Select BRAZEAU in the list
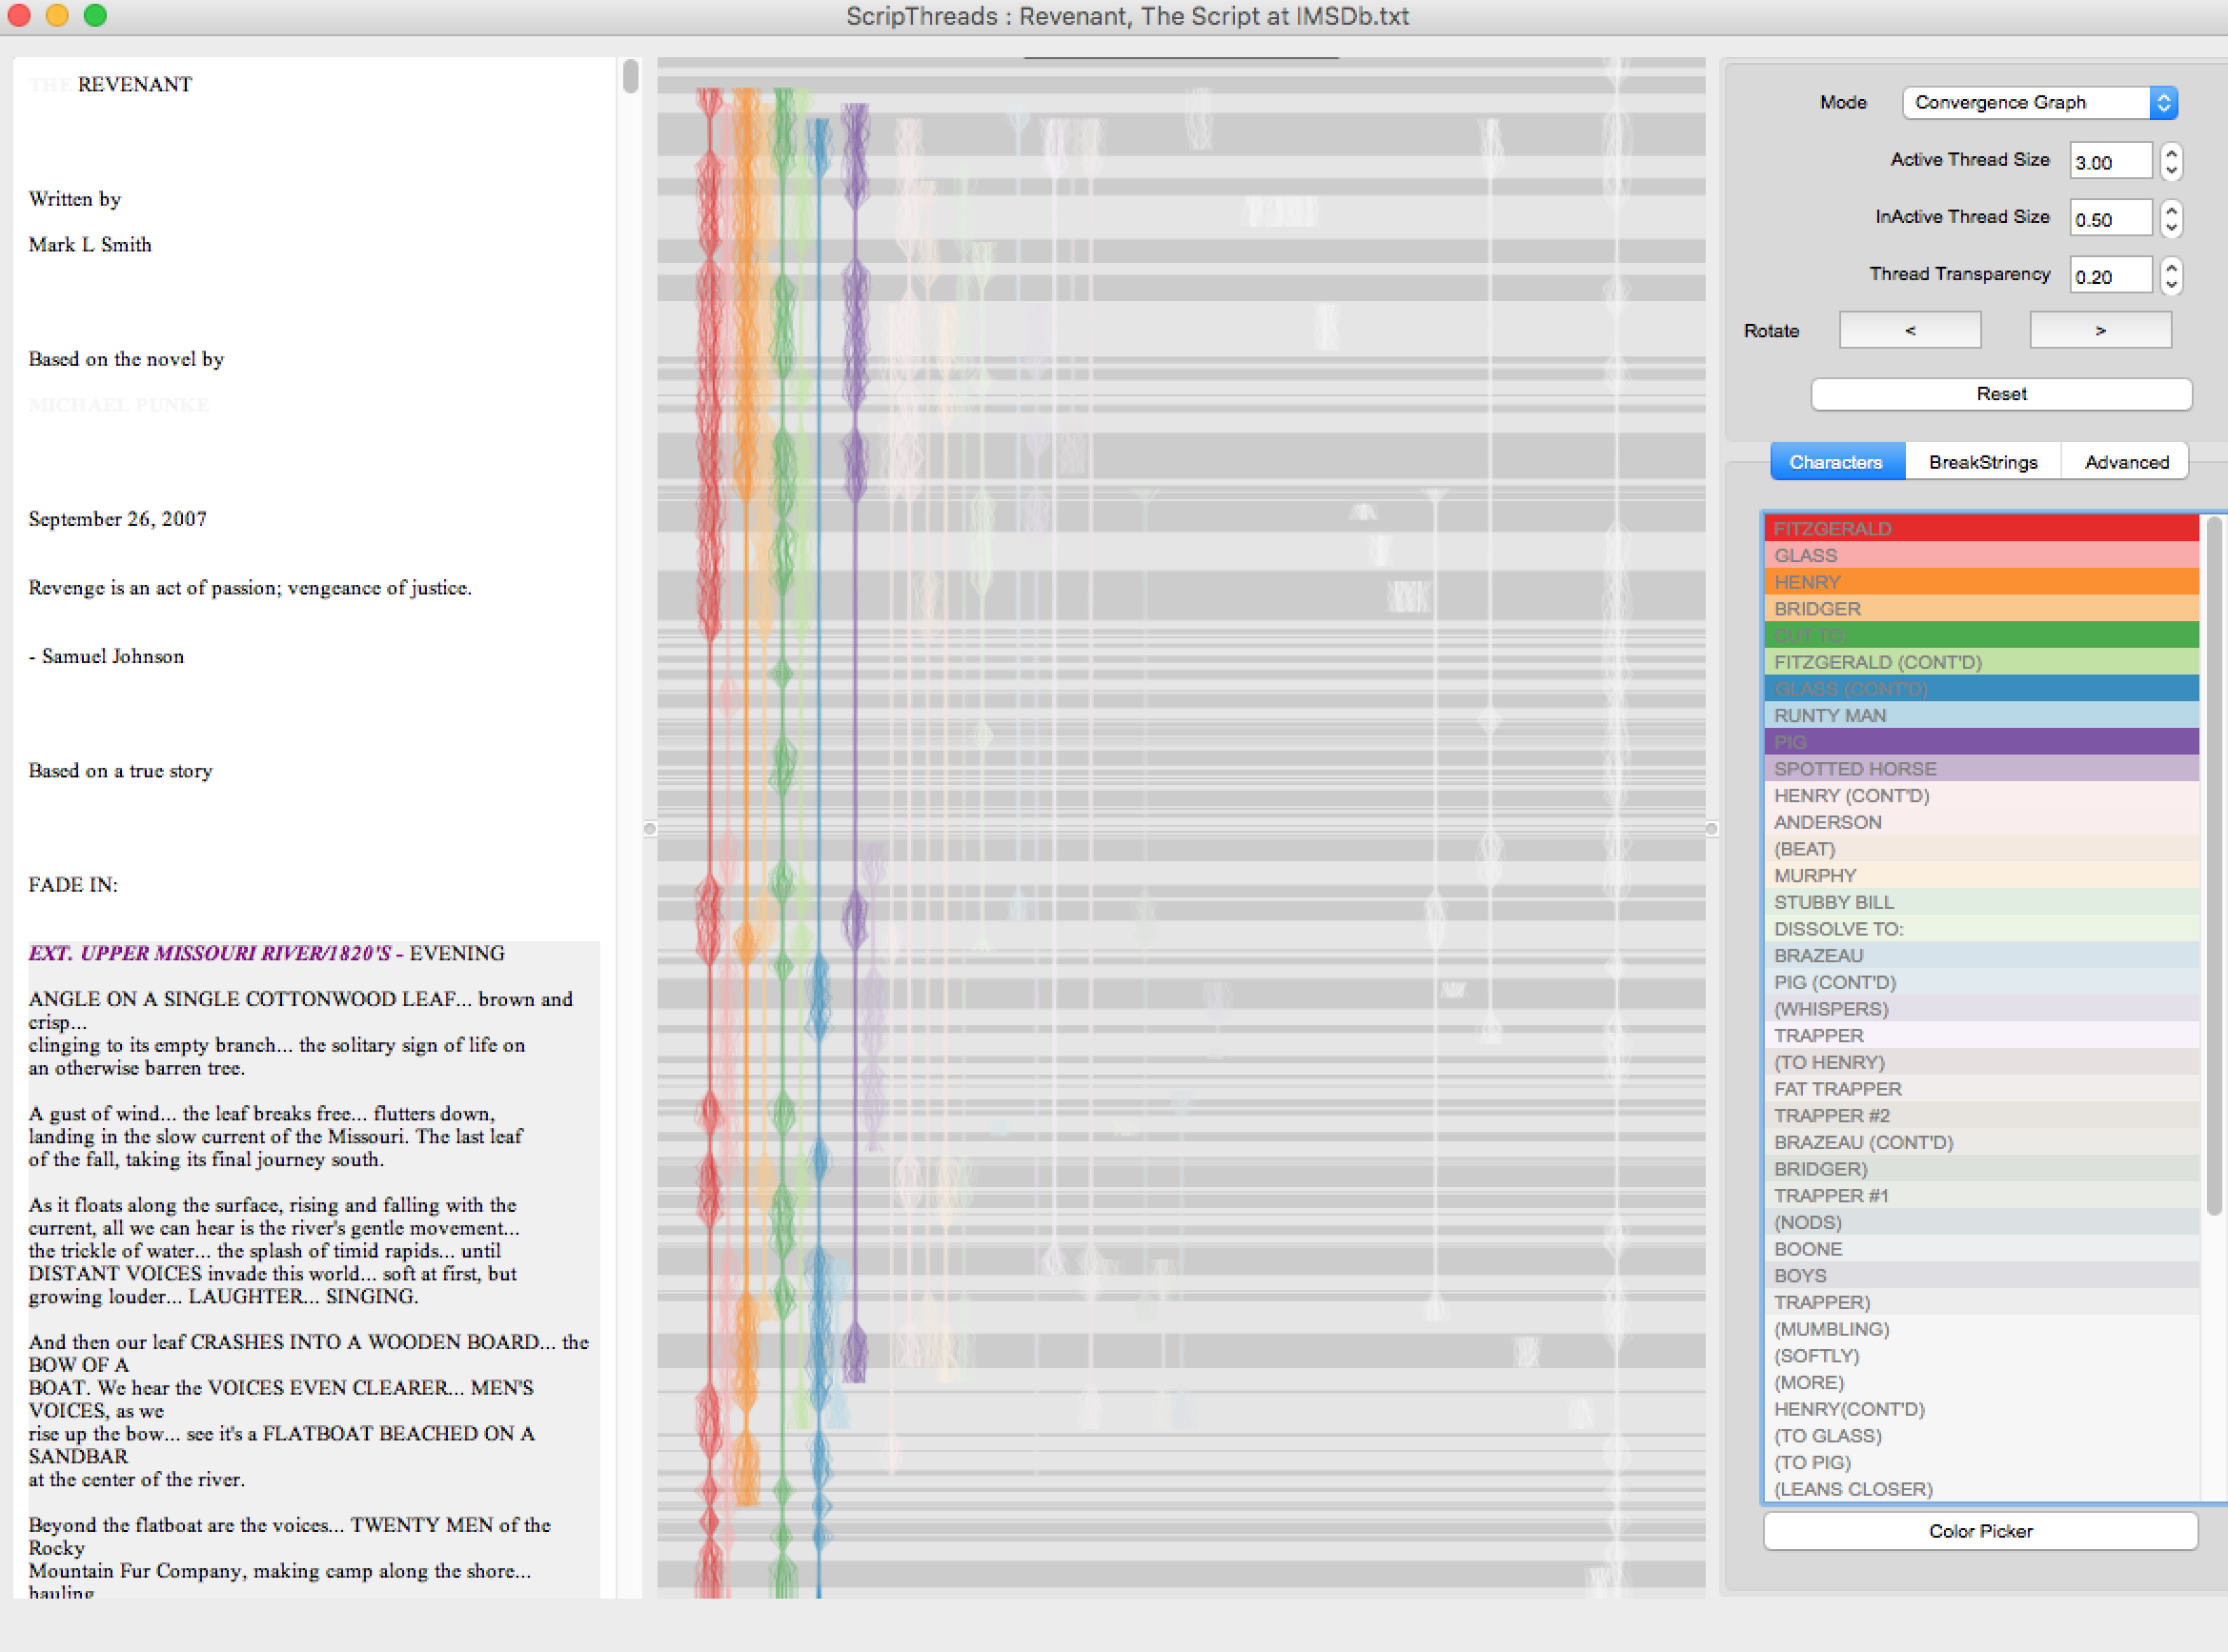Viewport: 2228px width, 1652px height. click(1981, 955)
